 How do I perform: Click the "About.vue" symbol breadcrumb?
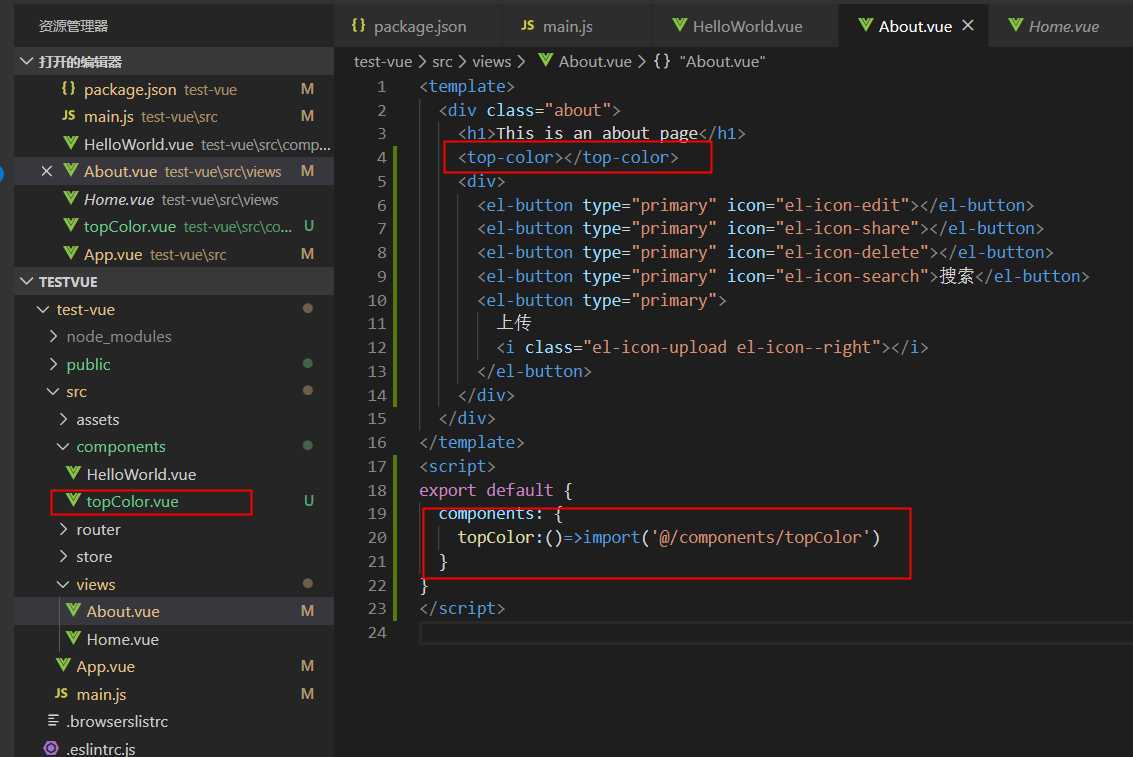[x=722, y=61]
